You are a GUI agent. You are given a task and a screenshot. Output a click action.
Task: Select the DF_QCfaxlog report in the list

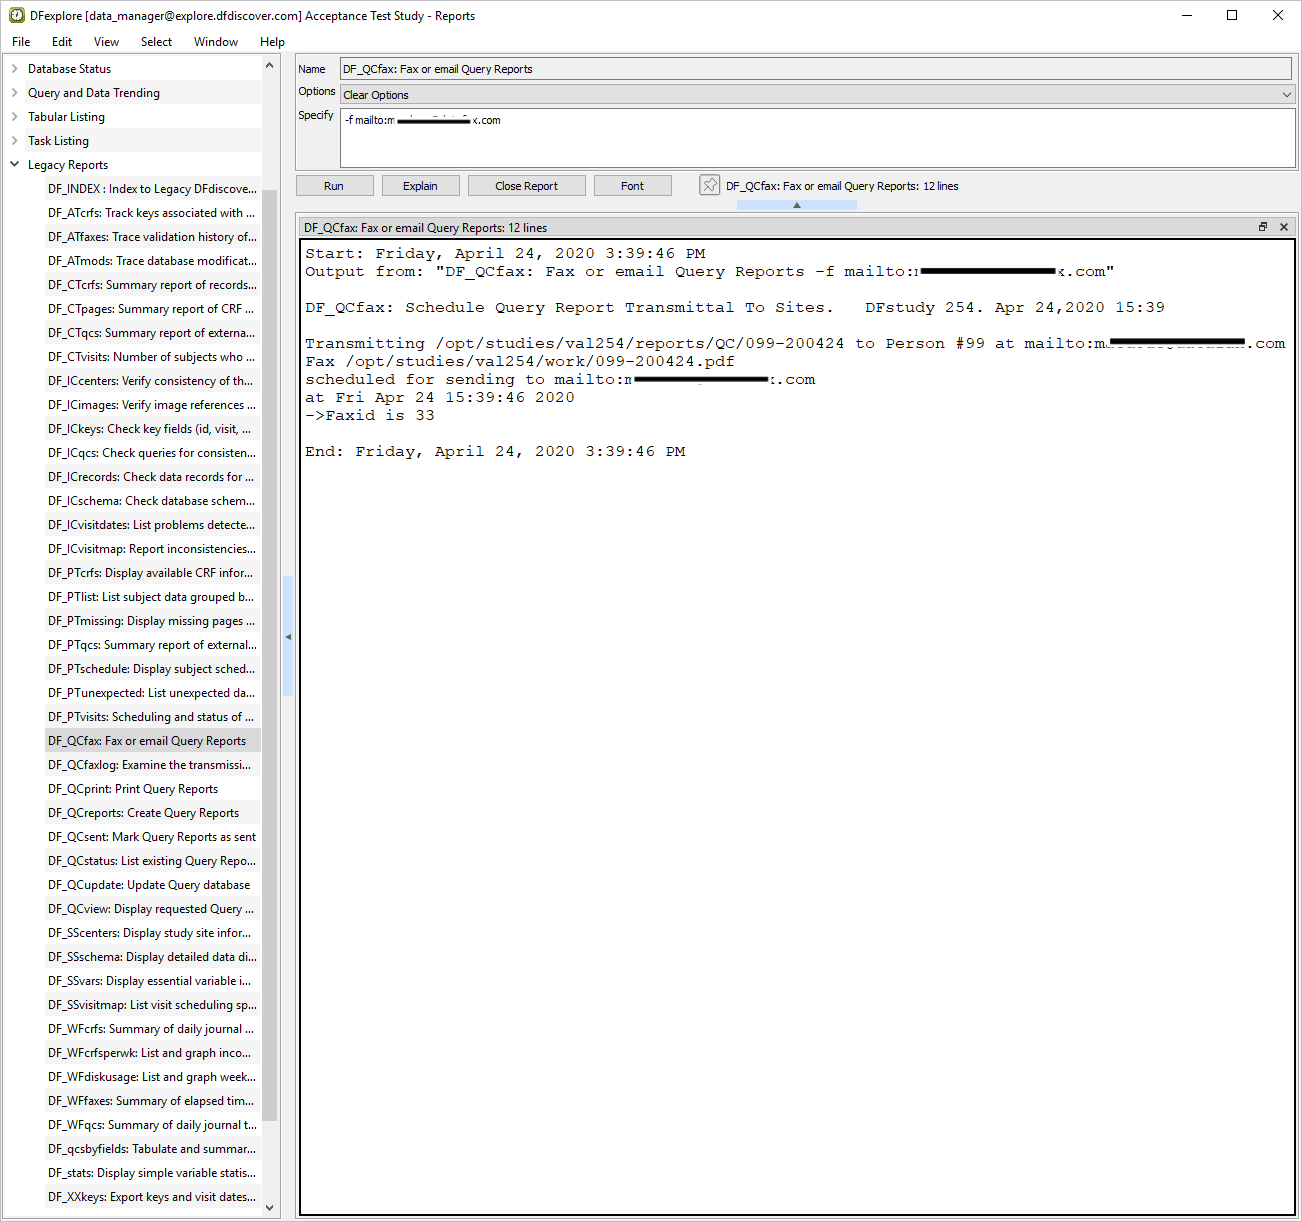150,765
